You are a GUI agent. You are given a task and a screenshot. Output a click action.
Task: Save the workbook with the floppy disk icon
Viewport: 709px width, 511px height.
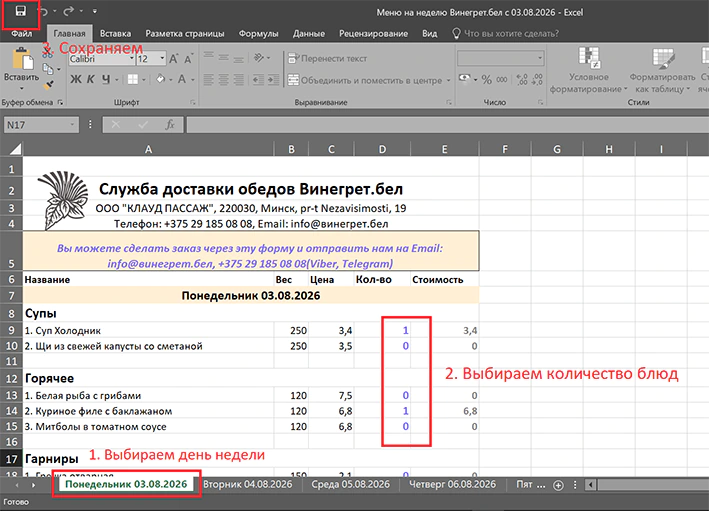(20, 11)
